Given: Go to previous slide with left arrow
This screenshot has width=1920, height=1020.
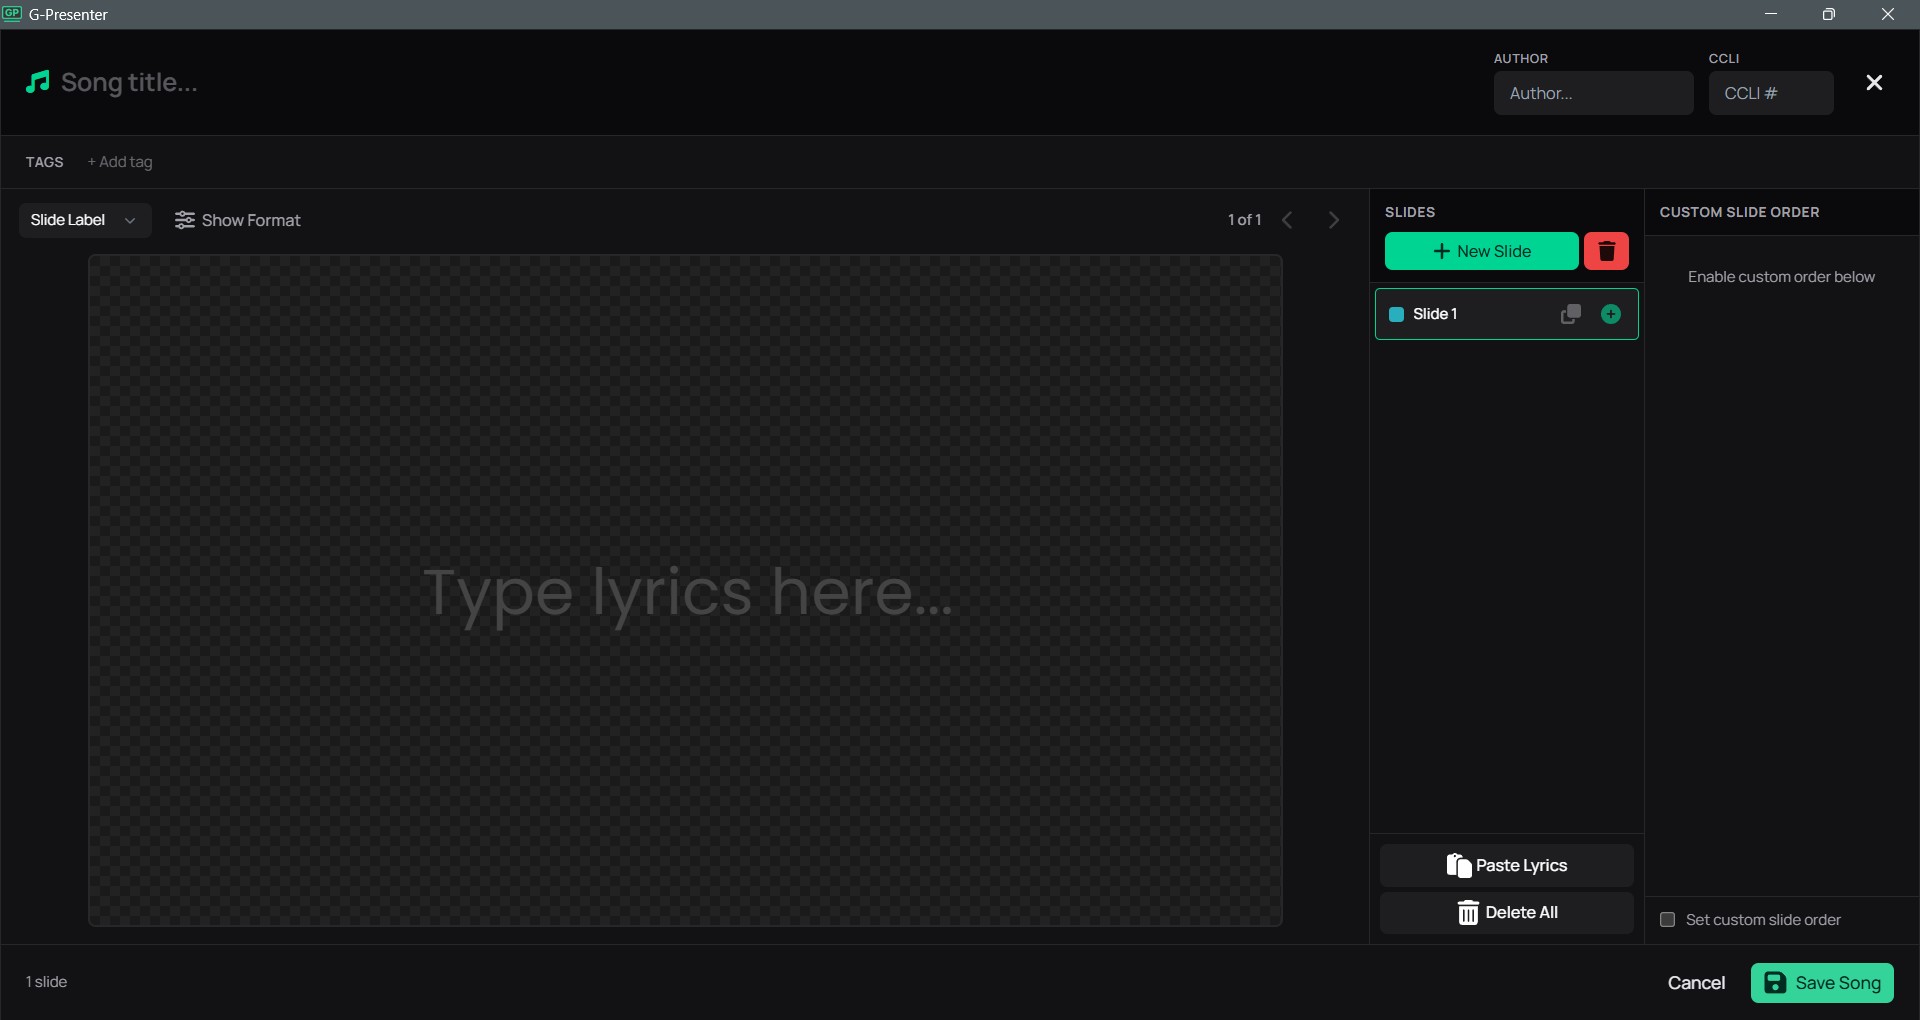Looking at the screenshot, I should [x=1287, y=220].
